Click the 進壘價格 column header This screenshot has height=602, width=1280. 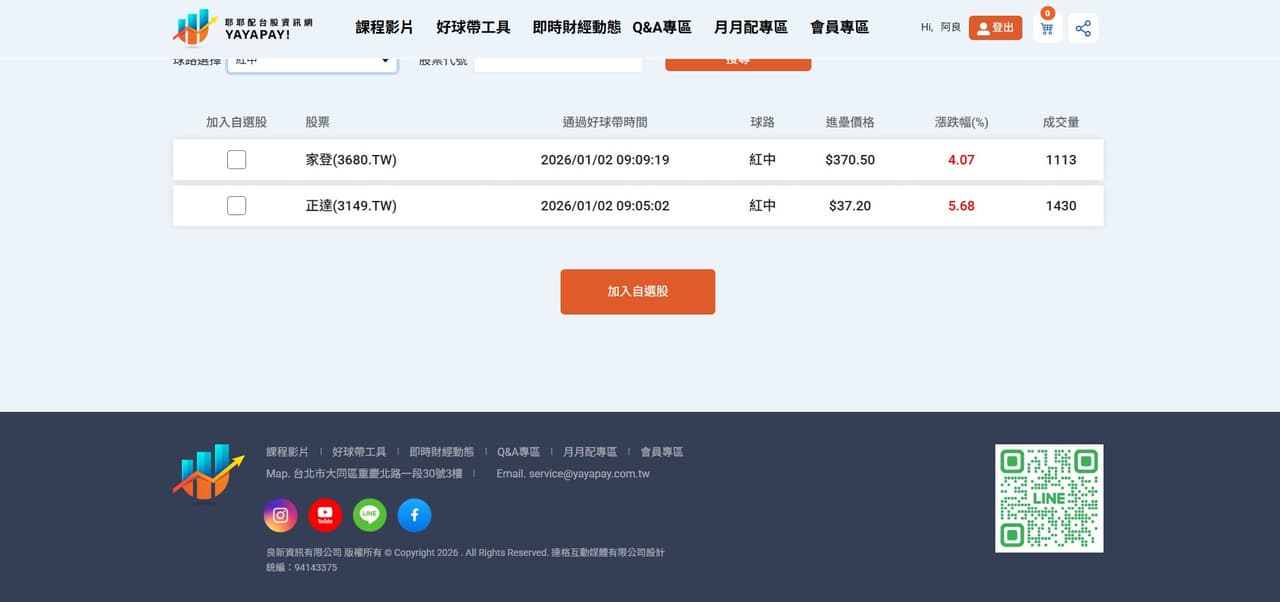(x=850, y=122)
